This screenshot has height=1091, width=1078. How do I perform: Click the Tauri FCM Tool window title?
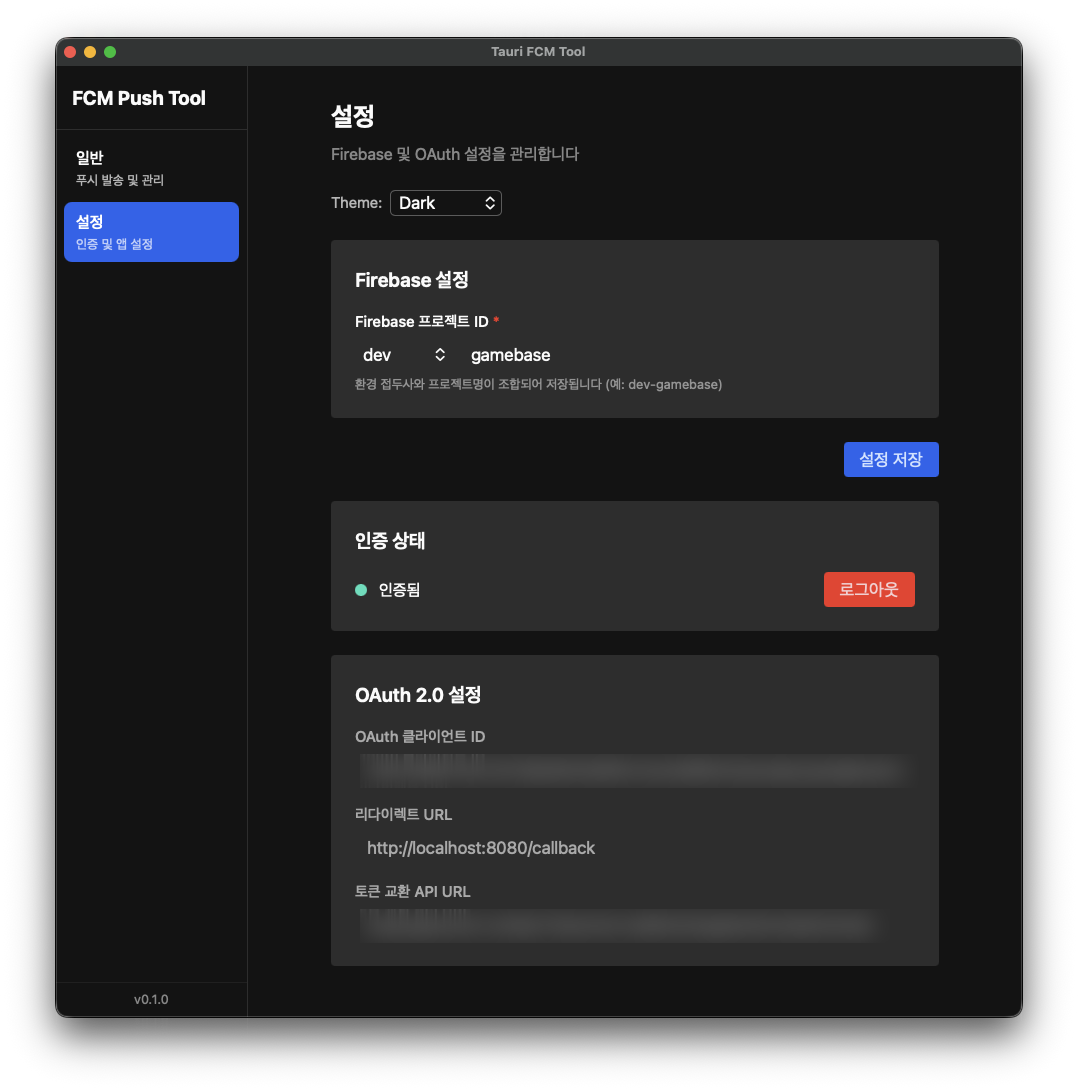tap(538, 51)
